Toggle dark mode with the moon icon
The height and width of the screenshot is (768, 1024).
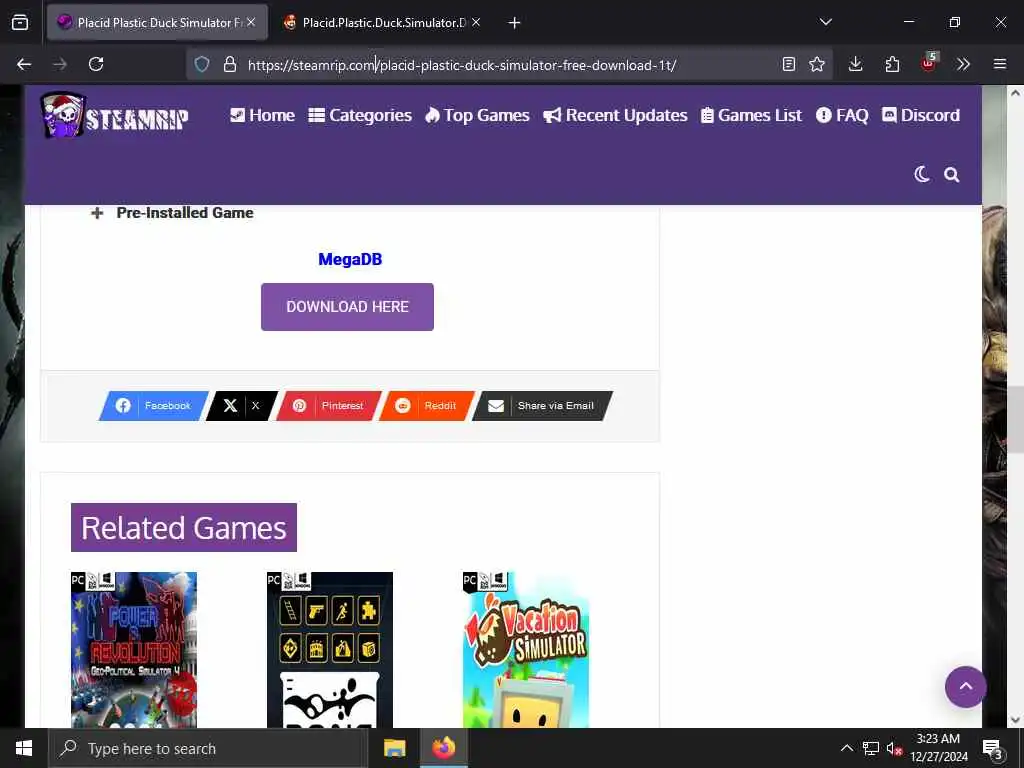coord(921,174)
